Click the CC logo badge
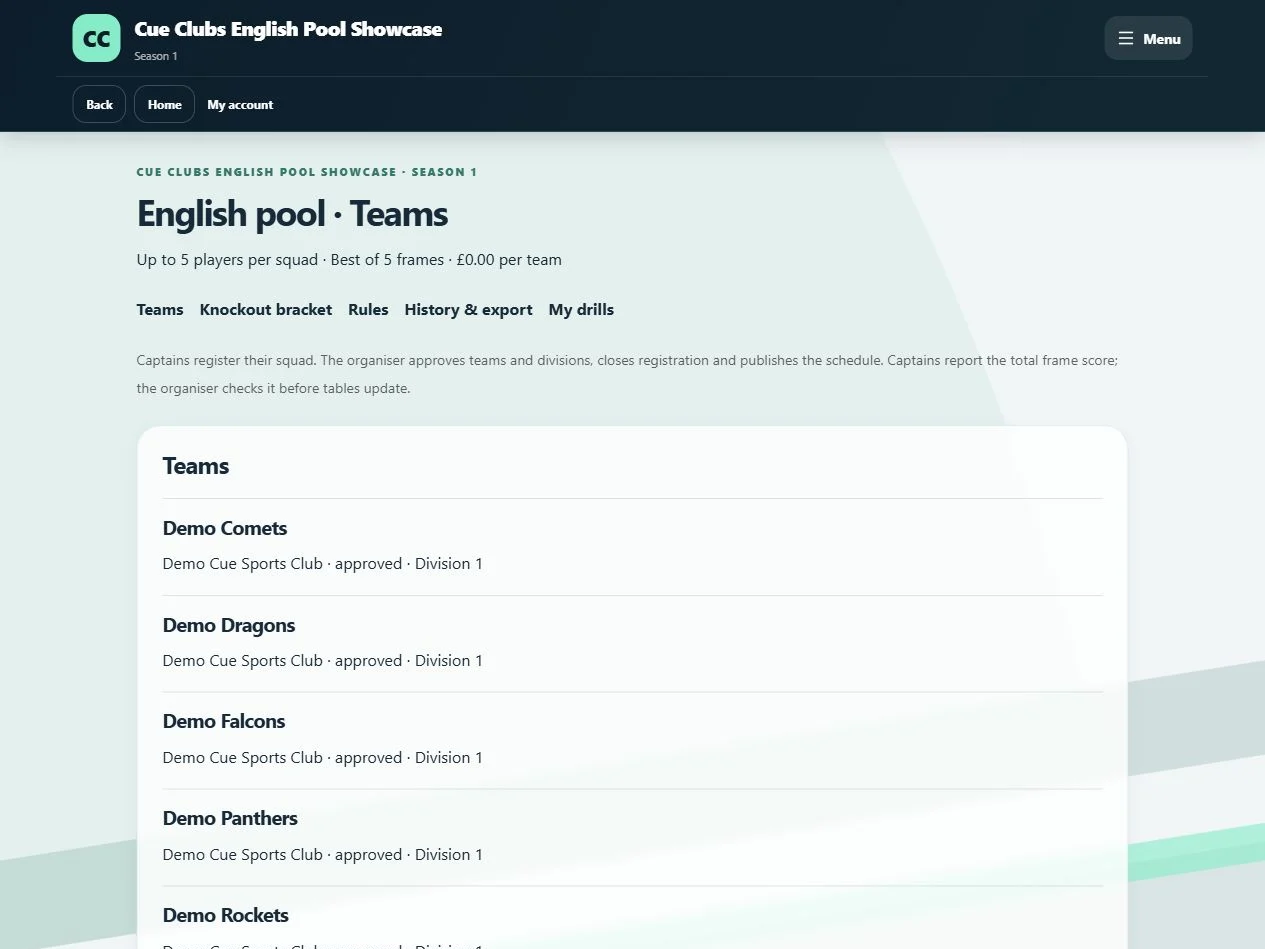The height and width of the screenshot is (949, 1265). tap(97, 38)
